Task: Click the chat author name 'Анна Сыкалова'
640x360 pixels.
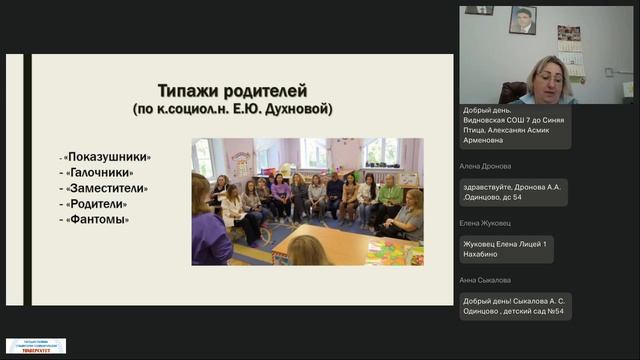Action: coord(485,280)
